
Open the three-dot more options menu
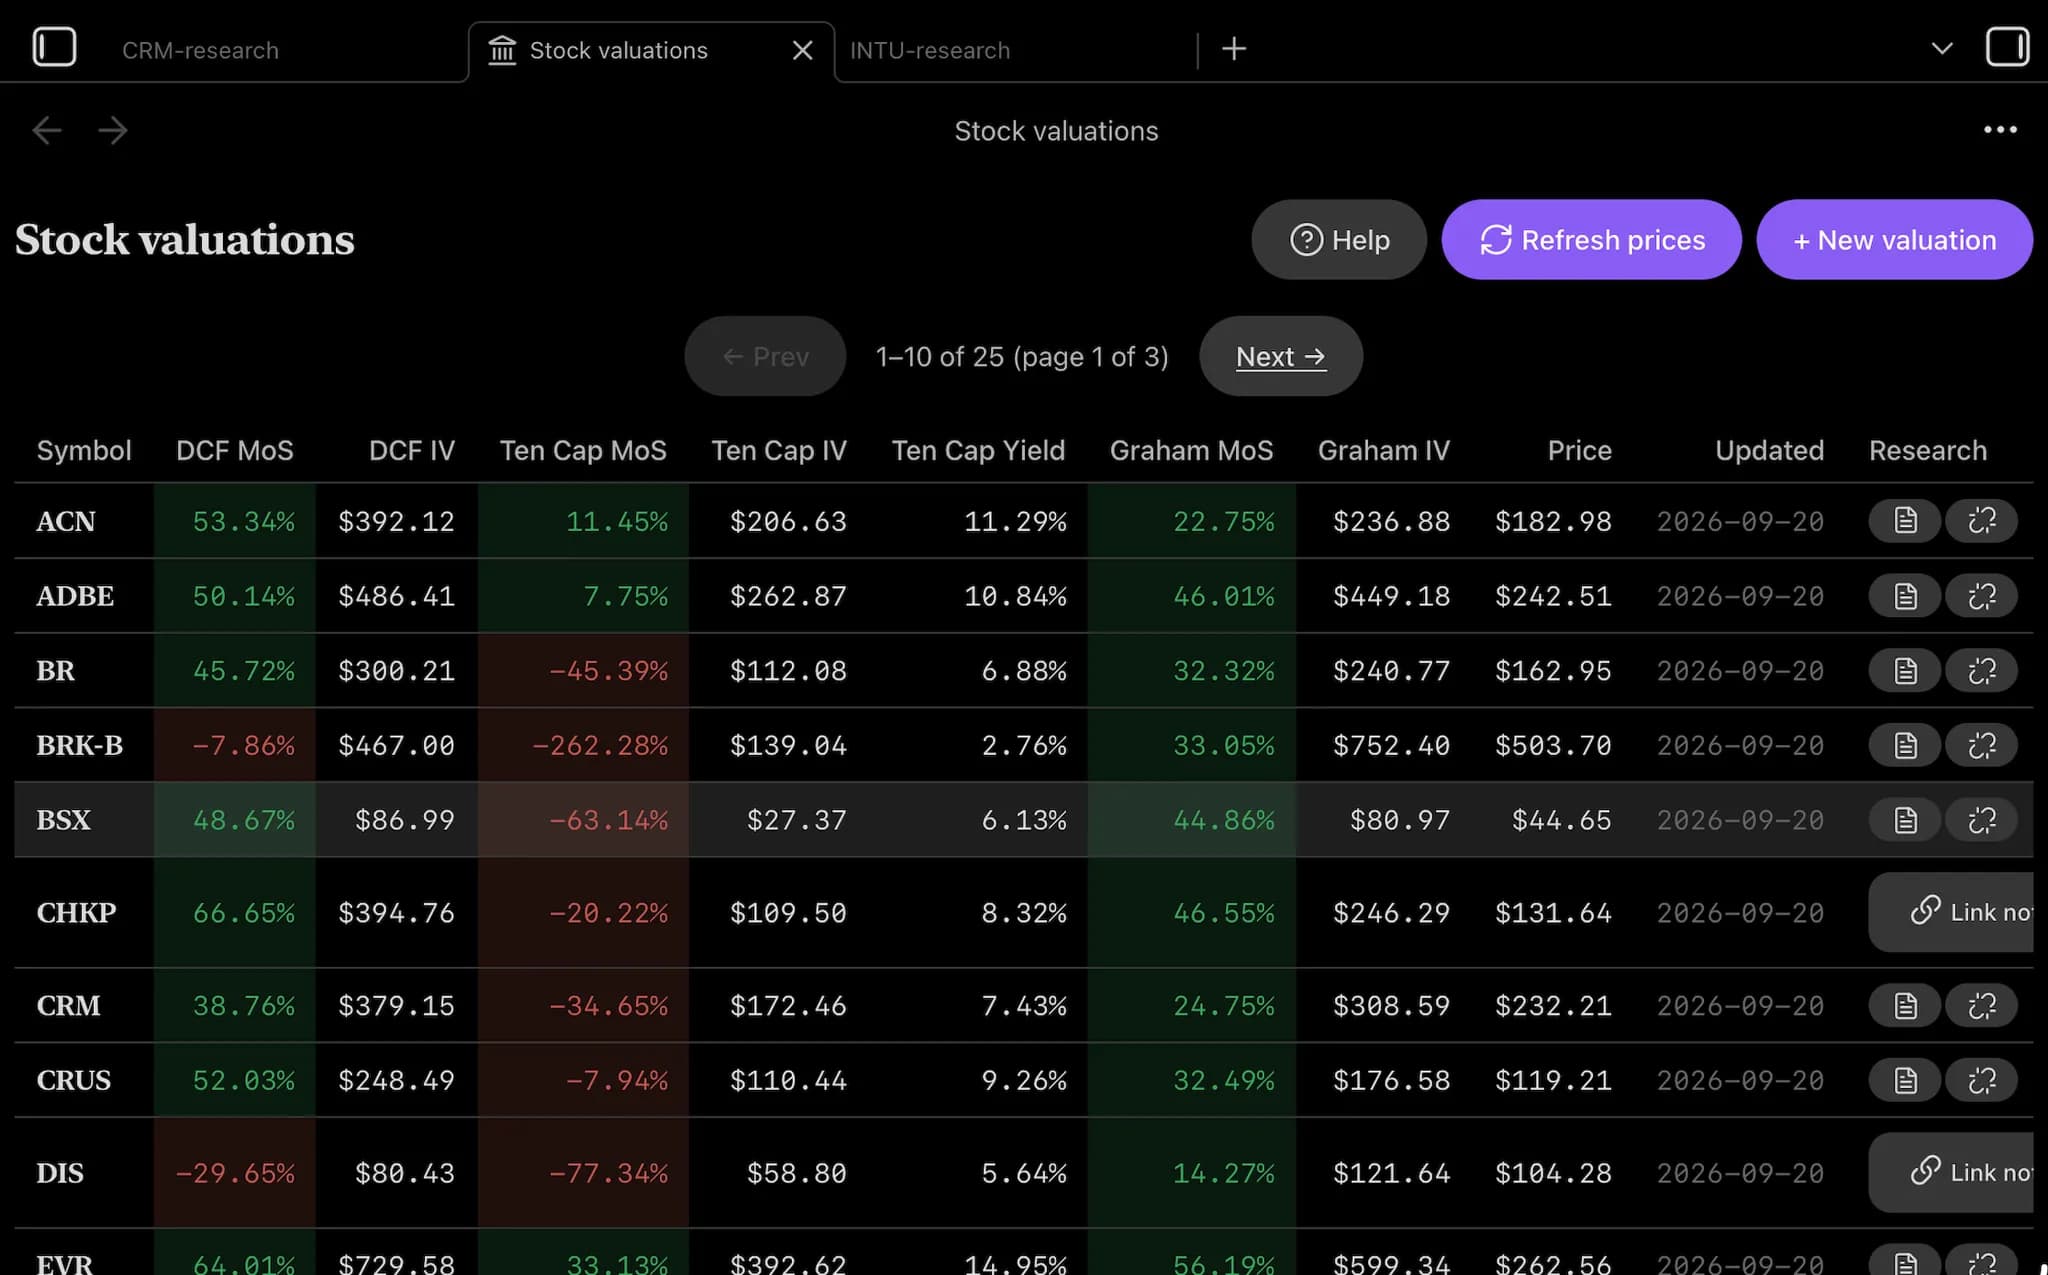2000,130
